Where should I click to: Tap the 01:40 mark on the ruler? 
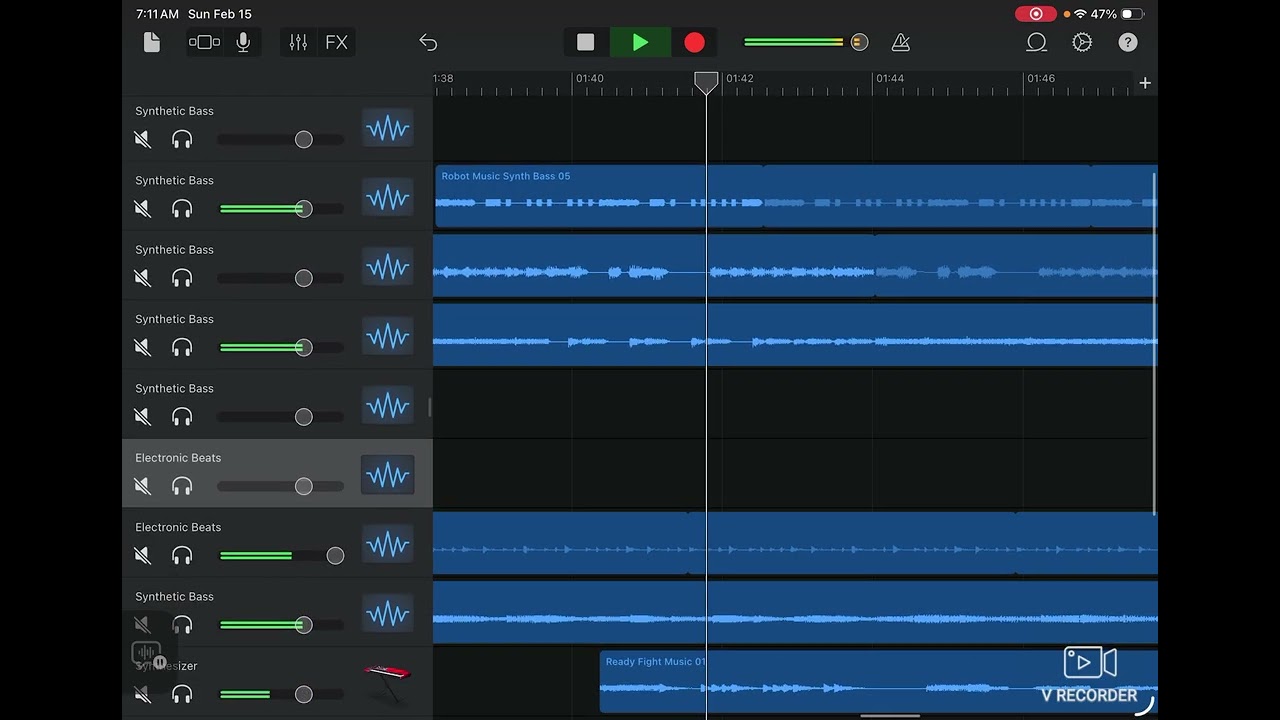pos(589,78)
